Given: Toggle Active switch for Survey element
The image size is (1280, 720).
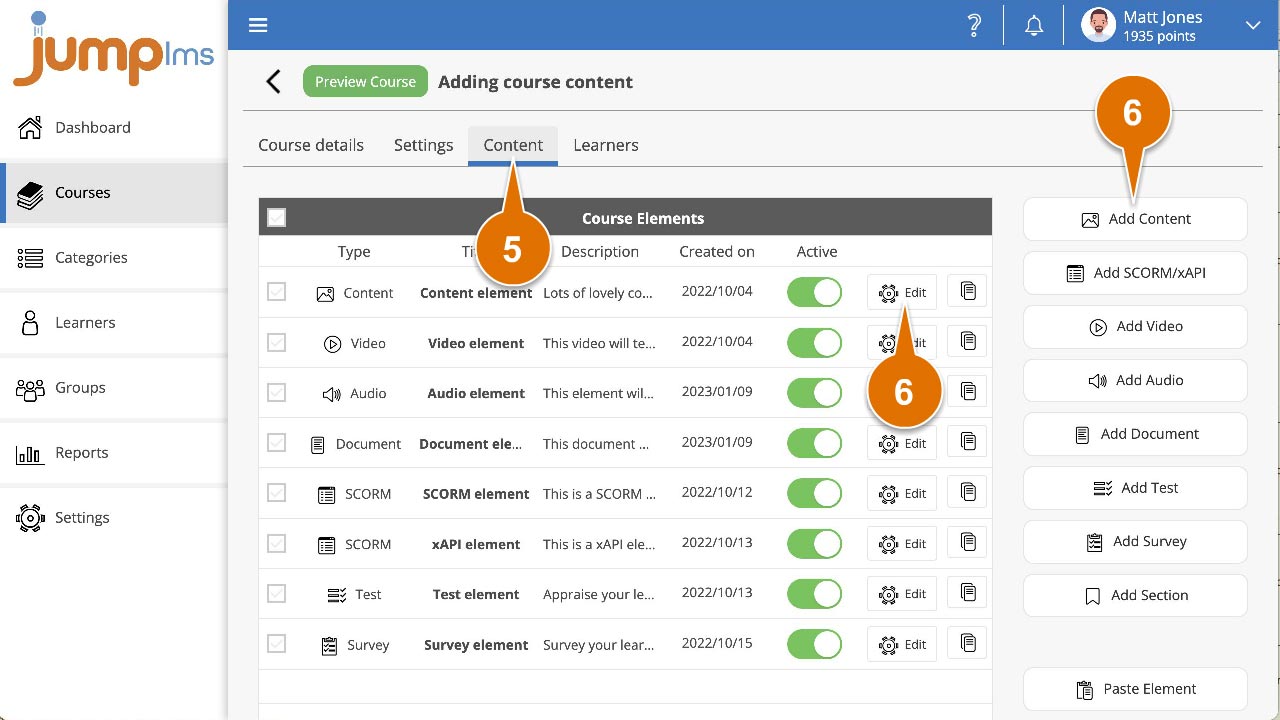Looking at the screenshot, I should [x=815, y=644].
